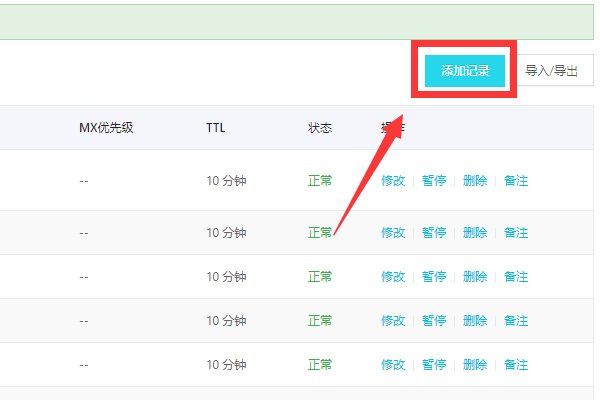Screen dimensions: 600x400
Task: Click 删除 in the second record row
Action: point(475,233)
